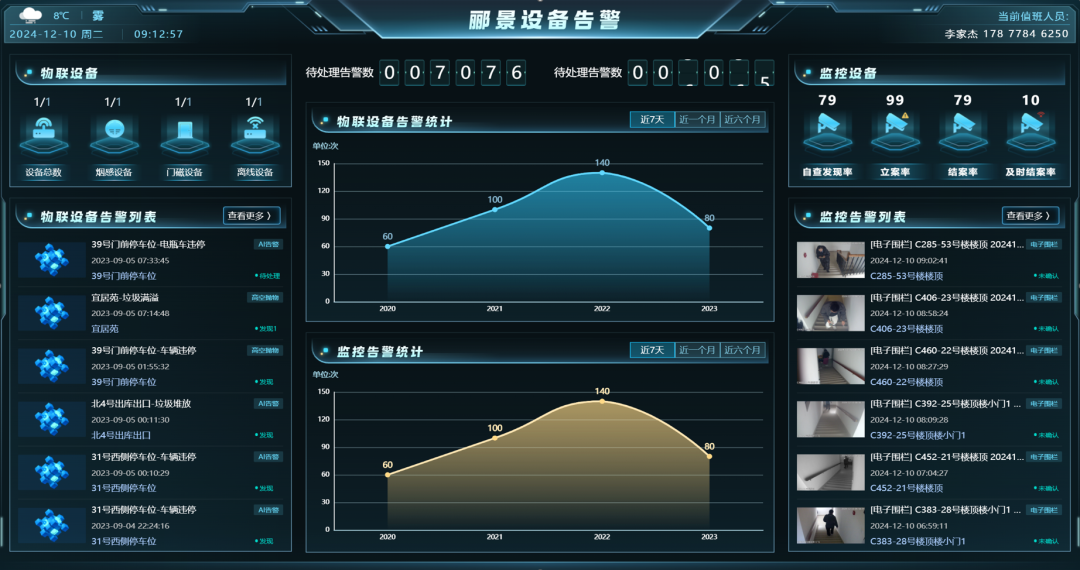Image resolution: width=1080 pixels, height=570 pixels.
Task: Switch 物联设备告警统计 chart to 近一个月
Action: click(x=697, y=120)
